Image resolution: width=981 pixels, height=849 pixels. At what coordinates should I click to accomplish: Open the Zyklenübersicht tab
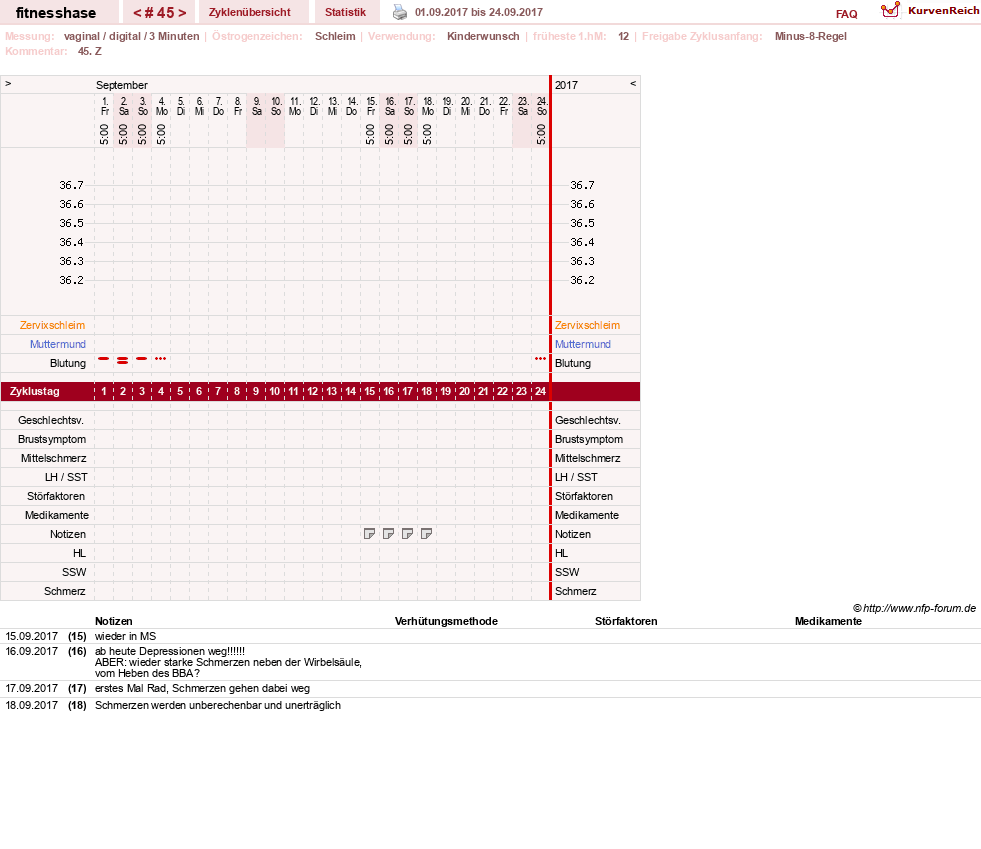pyautogui.click(x=250, y=12)
